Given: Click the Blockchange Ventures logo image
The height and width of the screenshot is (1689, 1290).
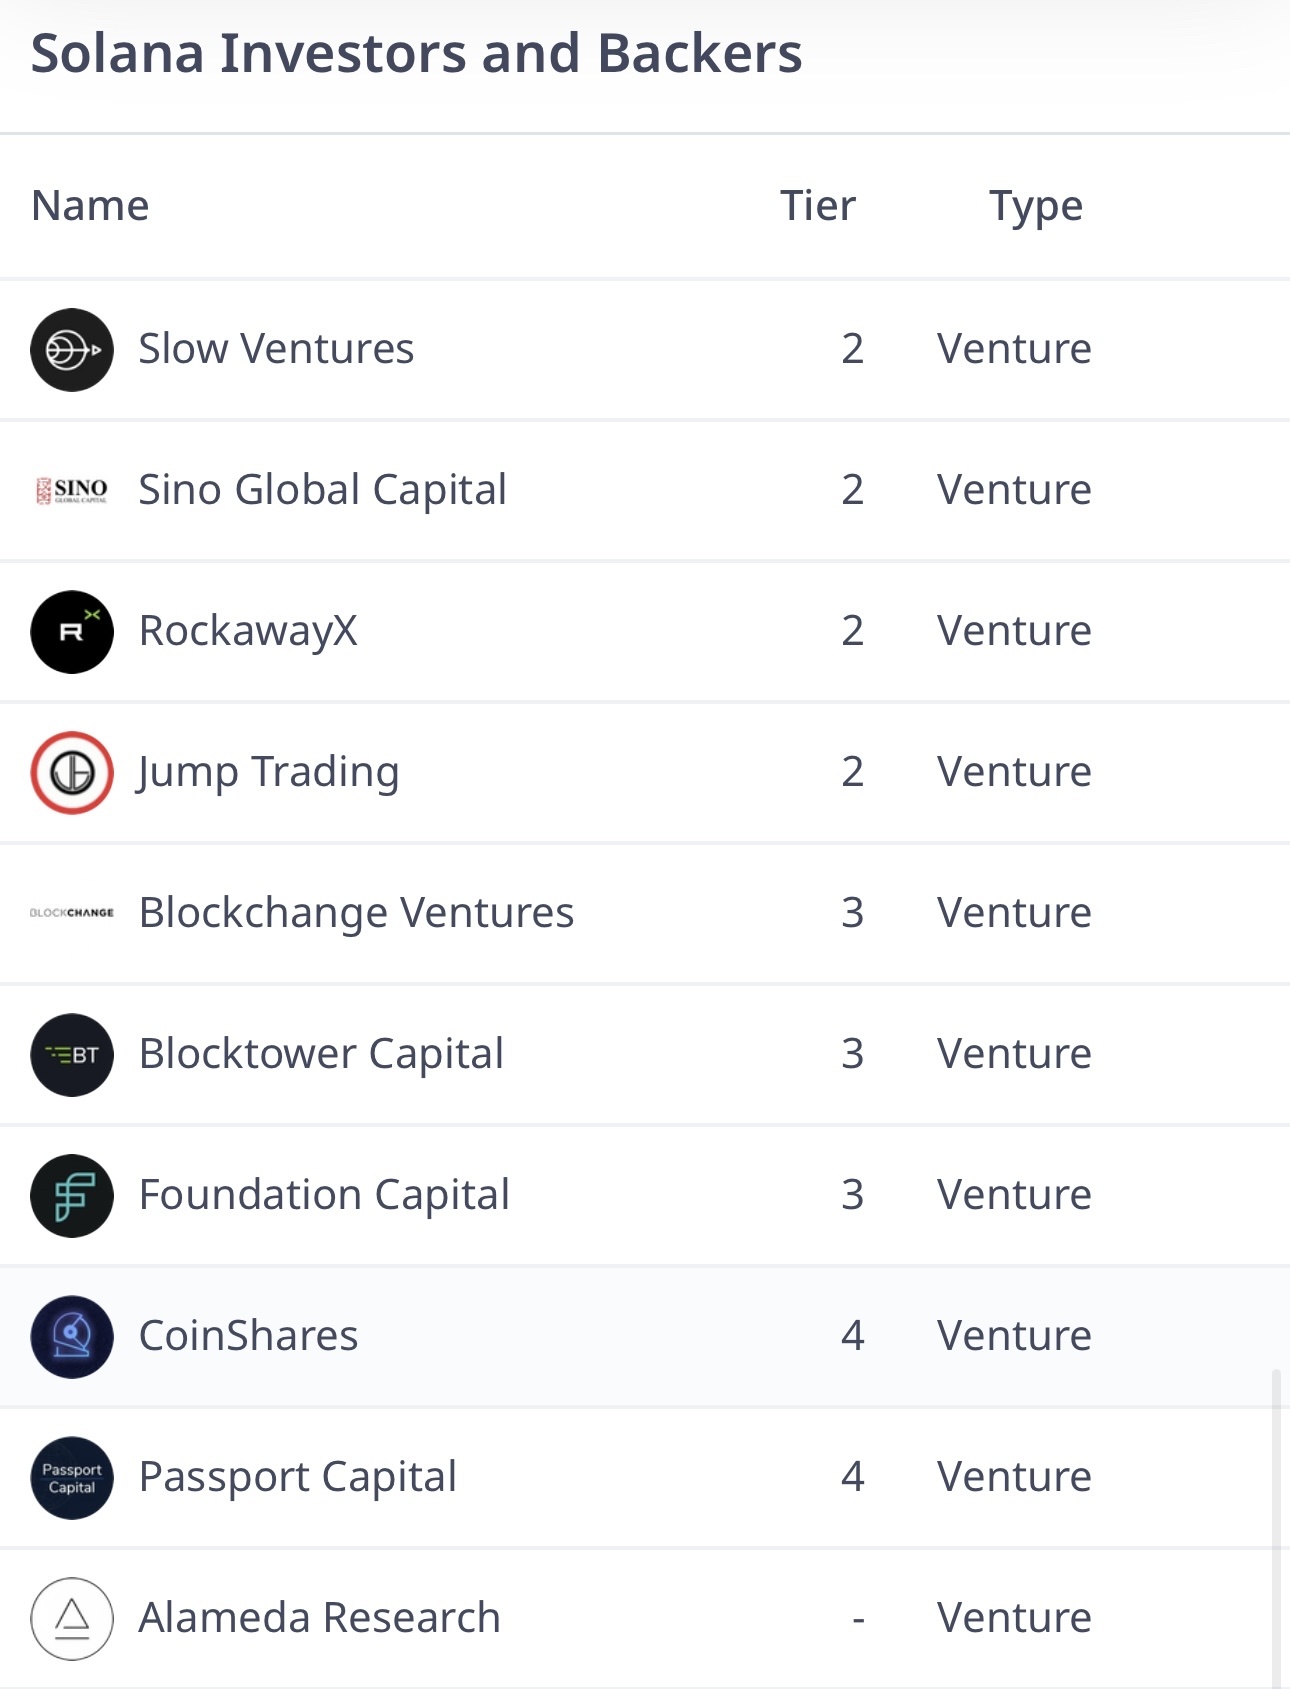Looking at the screenshot, I should click(72, 913).
